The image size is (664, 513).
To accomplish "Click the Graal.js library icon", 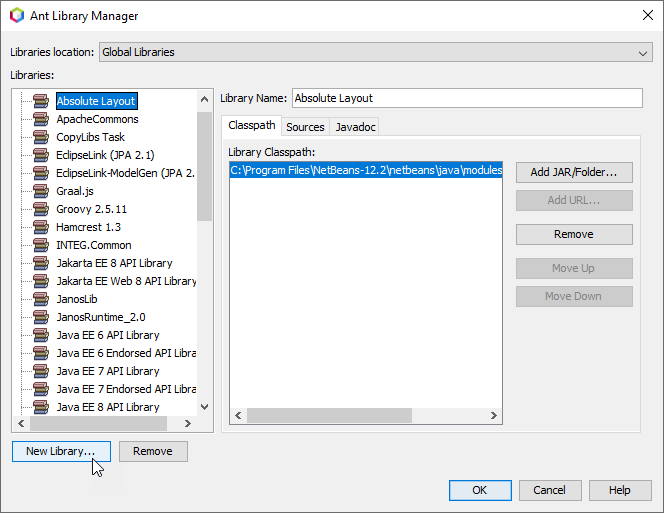I will 41,191.
